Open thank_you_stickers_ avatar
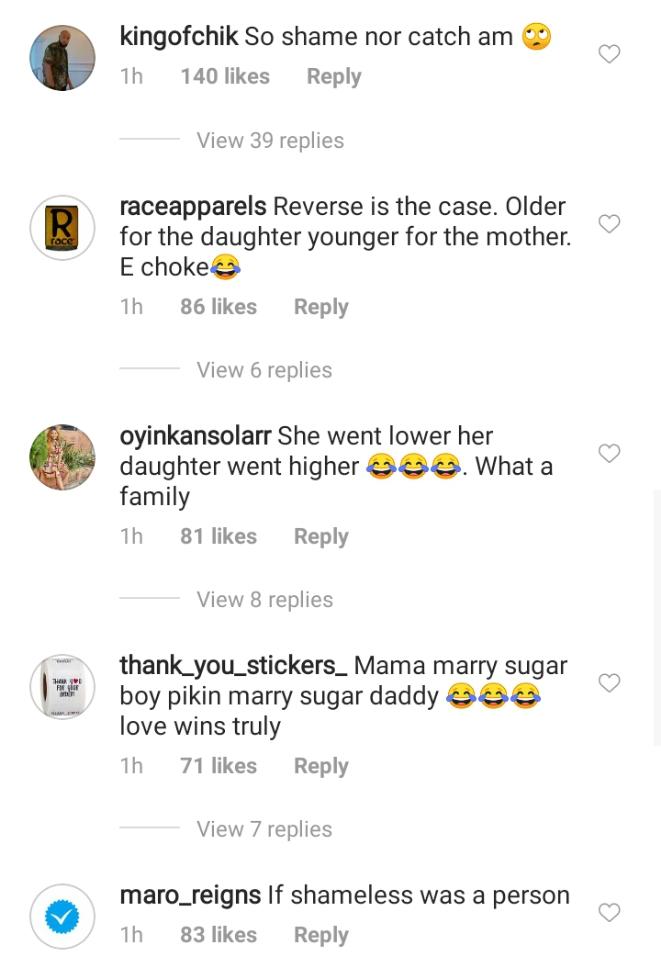Screen dimensions: 661x974 tap(63, 687)
